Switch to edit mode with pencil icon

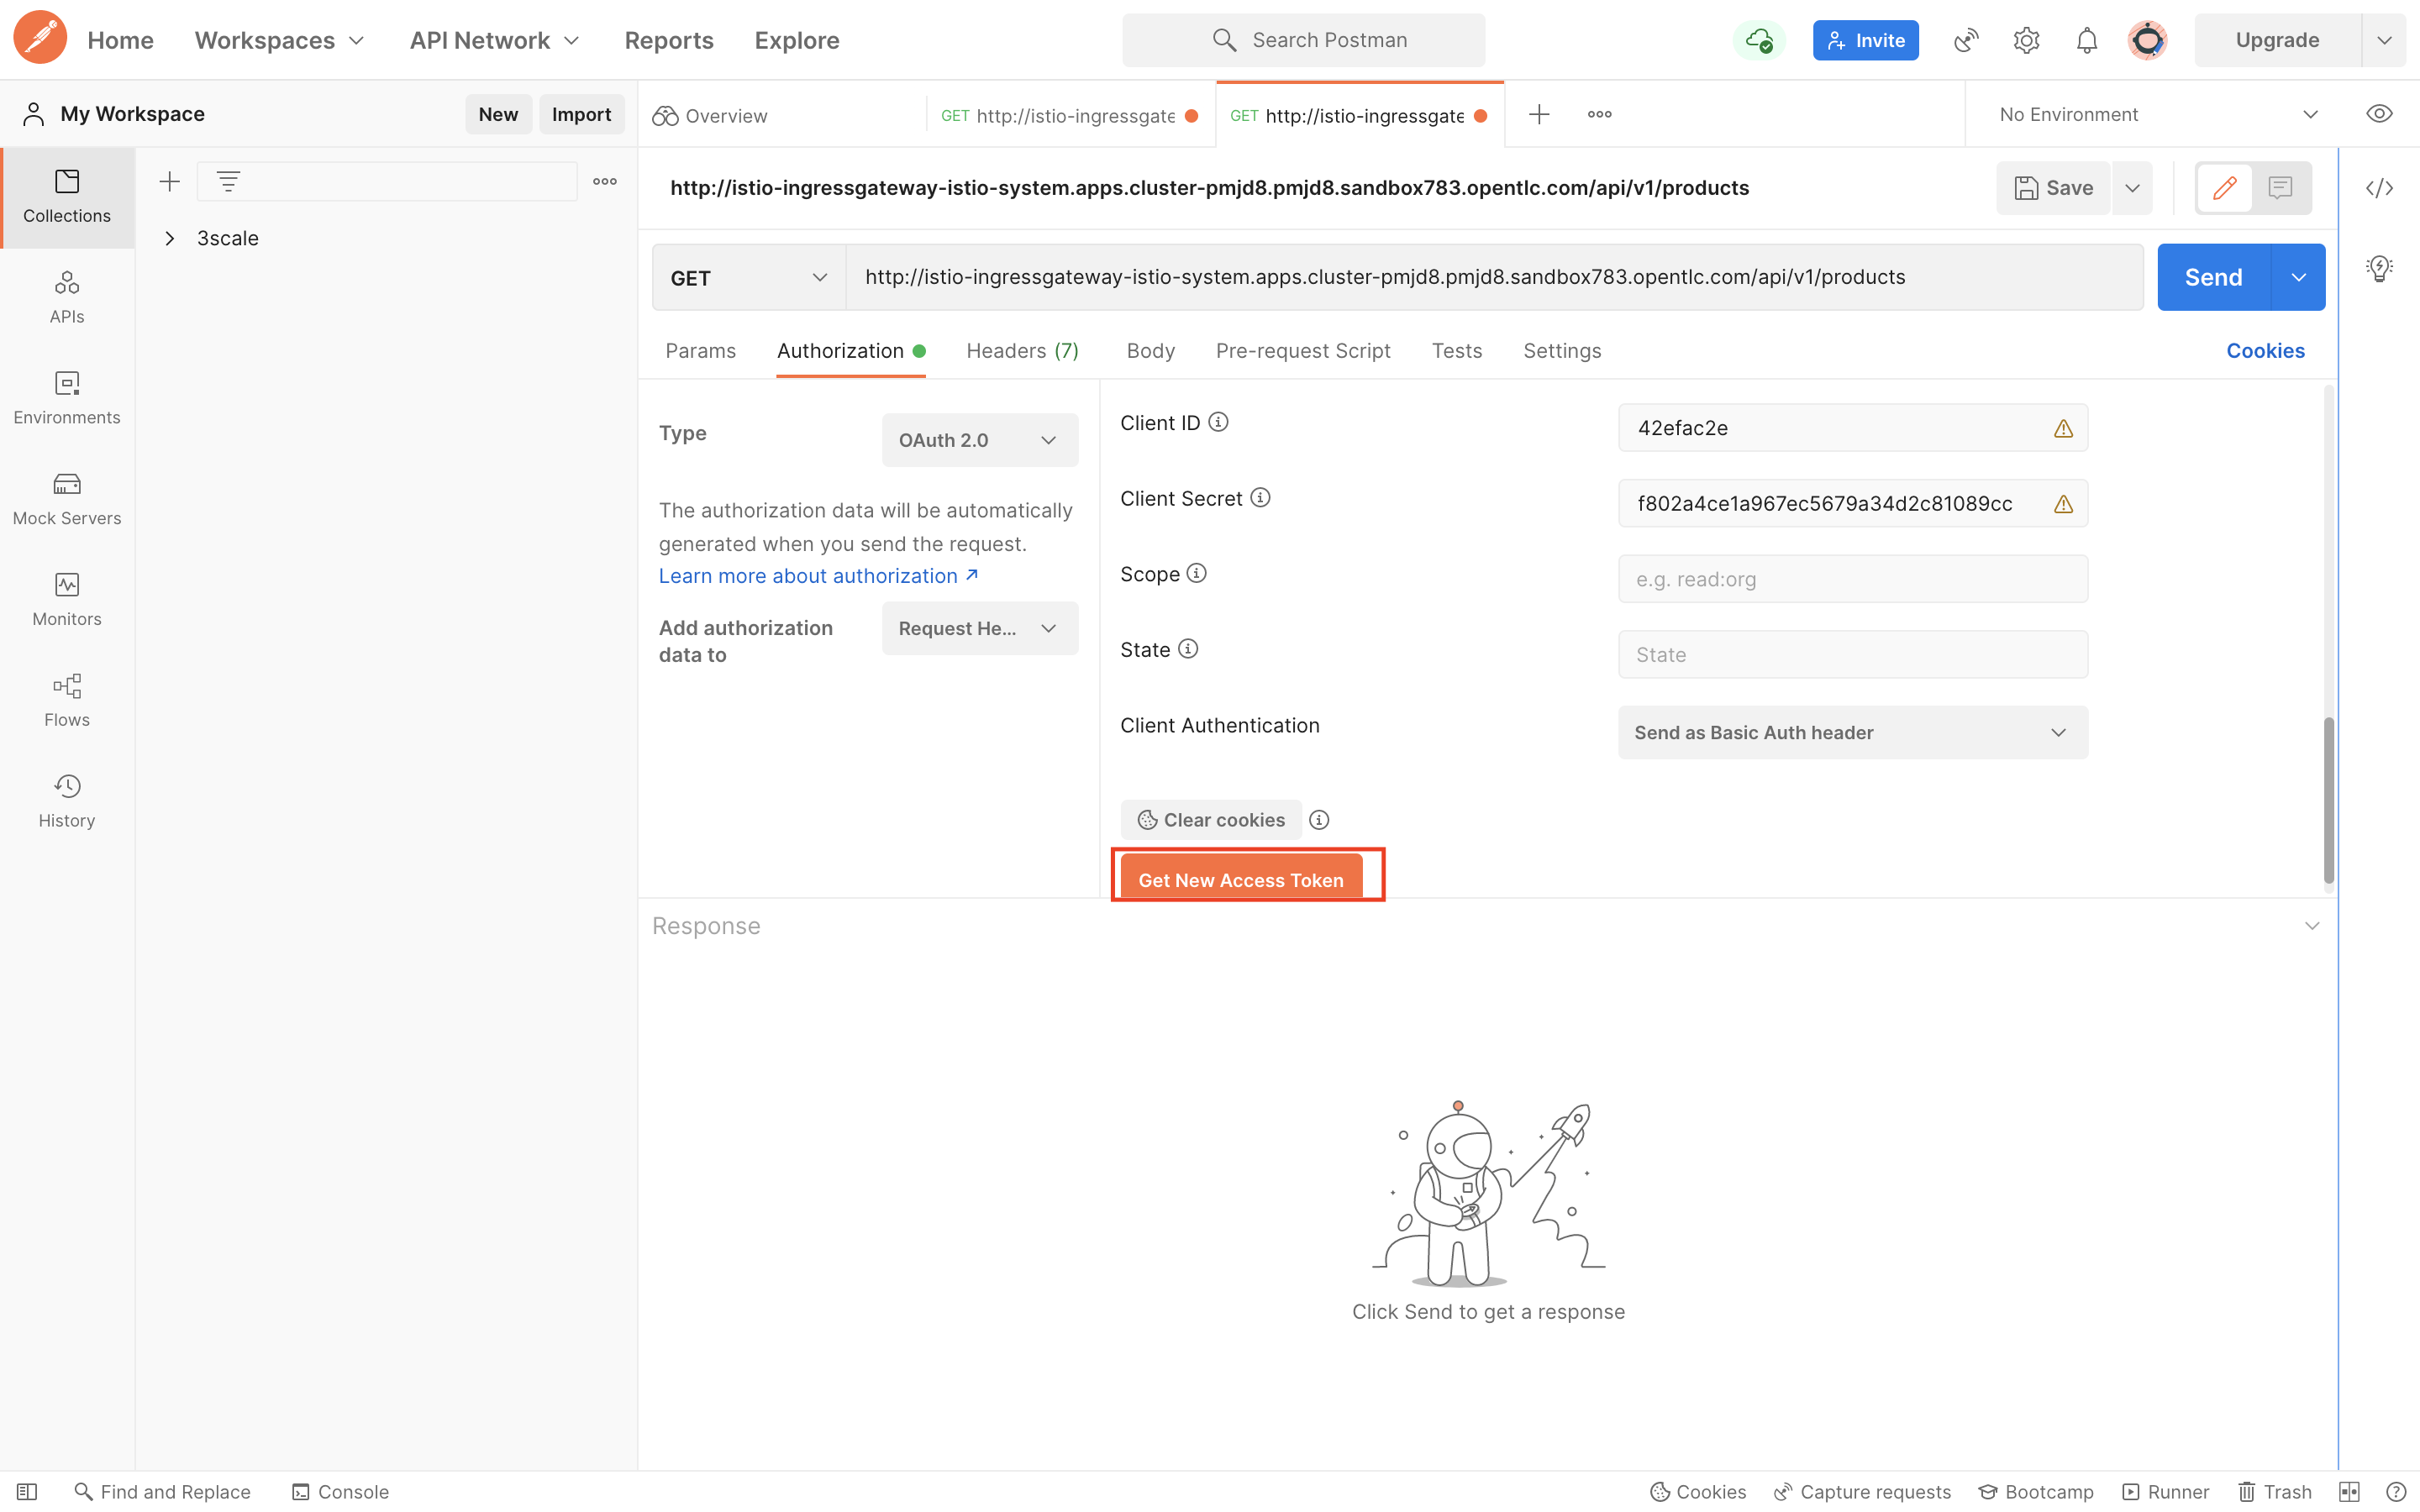click(x=2225, y=187)
